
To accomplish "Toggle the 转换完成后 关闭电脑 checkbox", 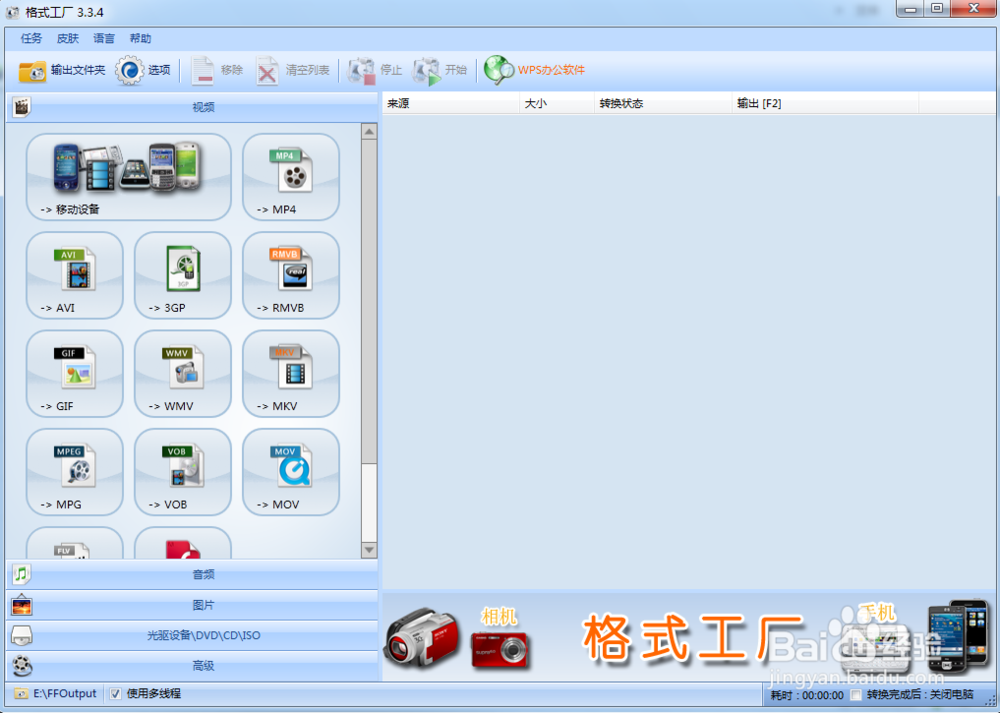I will point(856,695).
